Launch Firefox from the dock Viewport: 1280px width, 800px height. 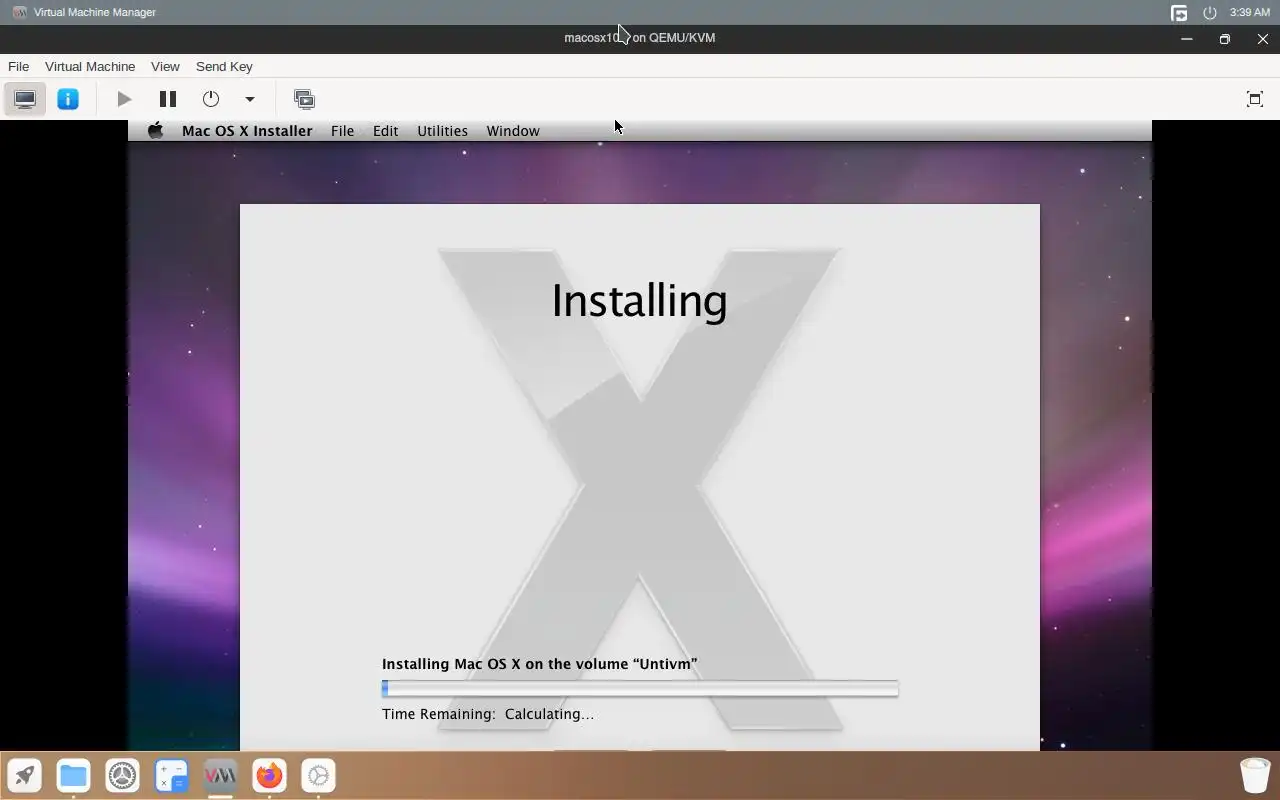[269, 775]
